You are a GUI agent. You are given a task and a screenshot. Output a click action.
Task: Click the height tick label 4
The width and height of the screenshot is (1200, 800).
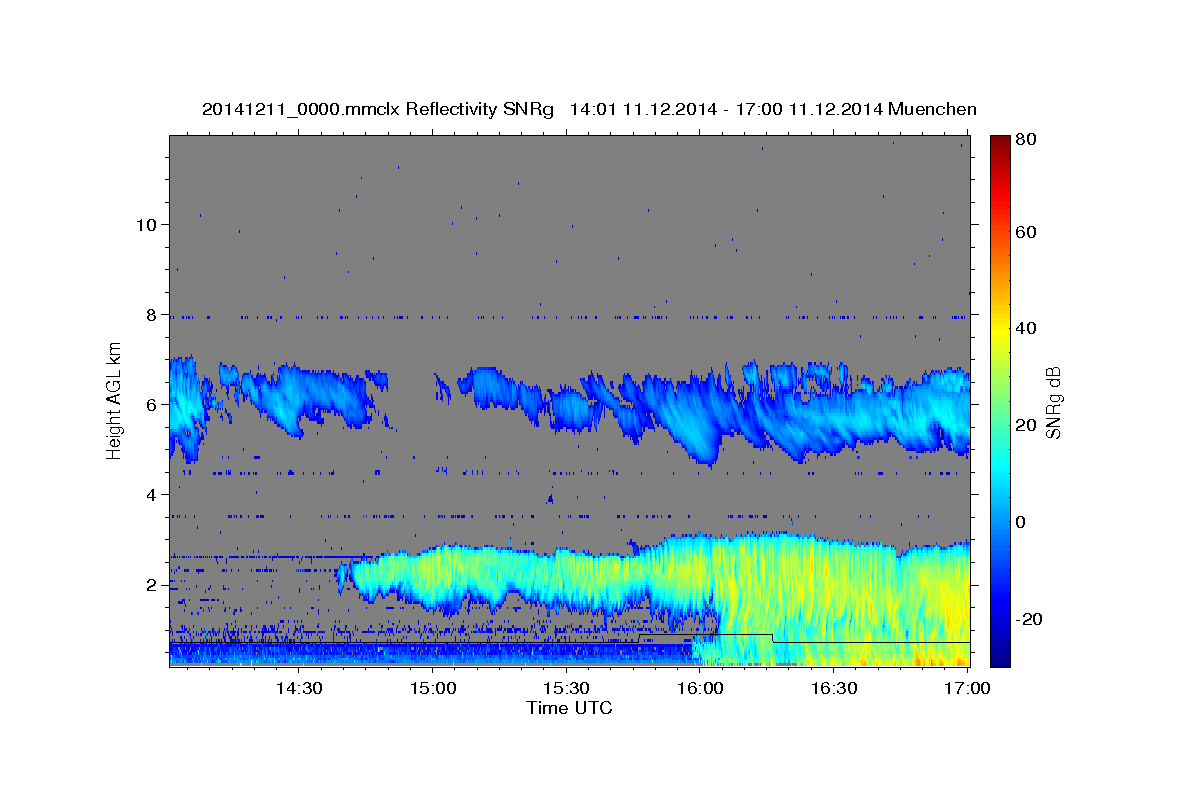(152, 495)
